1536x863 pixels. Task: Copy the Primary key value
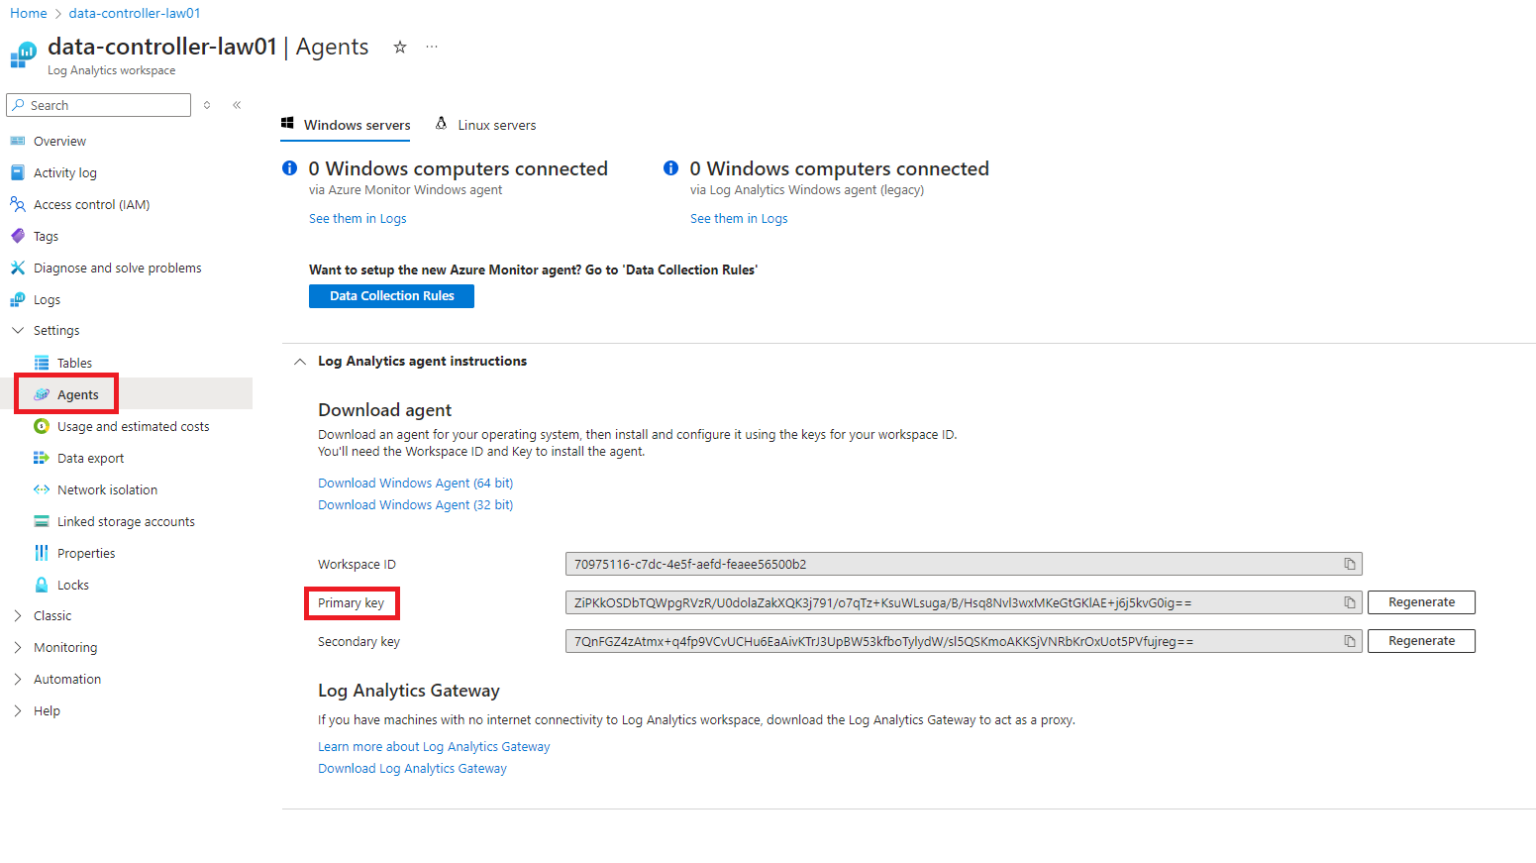(x=1349, y=603)
